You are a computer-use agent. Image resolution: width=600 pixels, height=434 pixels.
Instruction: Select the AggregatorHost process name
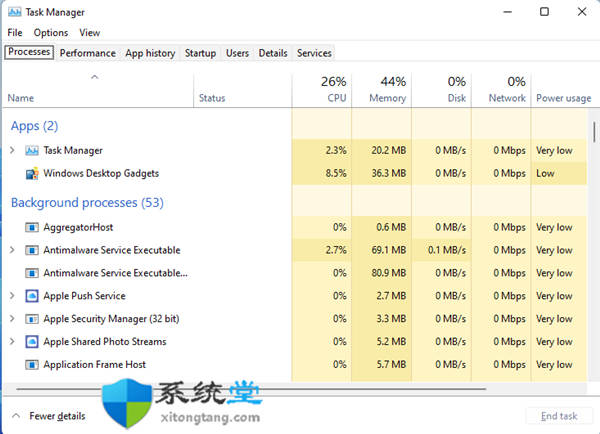(x=78, y=227)
